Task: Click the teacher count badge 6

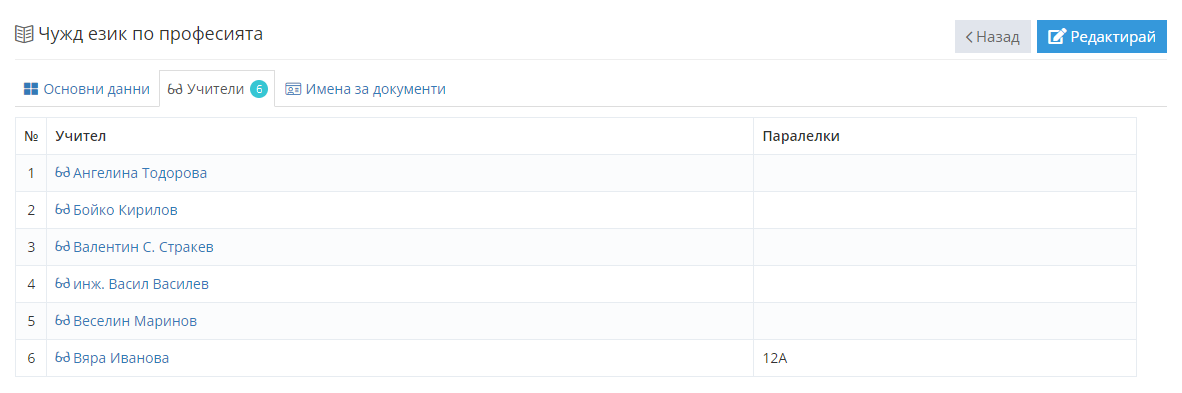Action: [259, 89]
